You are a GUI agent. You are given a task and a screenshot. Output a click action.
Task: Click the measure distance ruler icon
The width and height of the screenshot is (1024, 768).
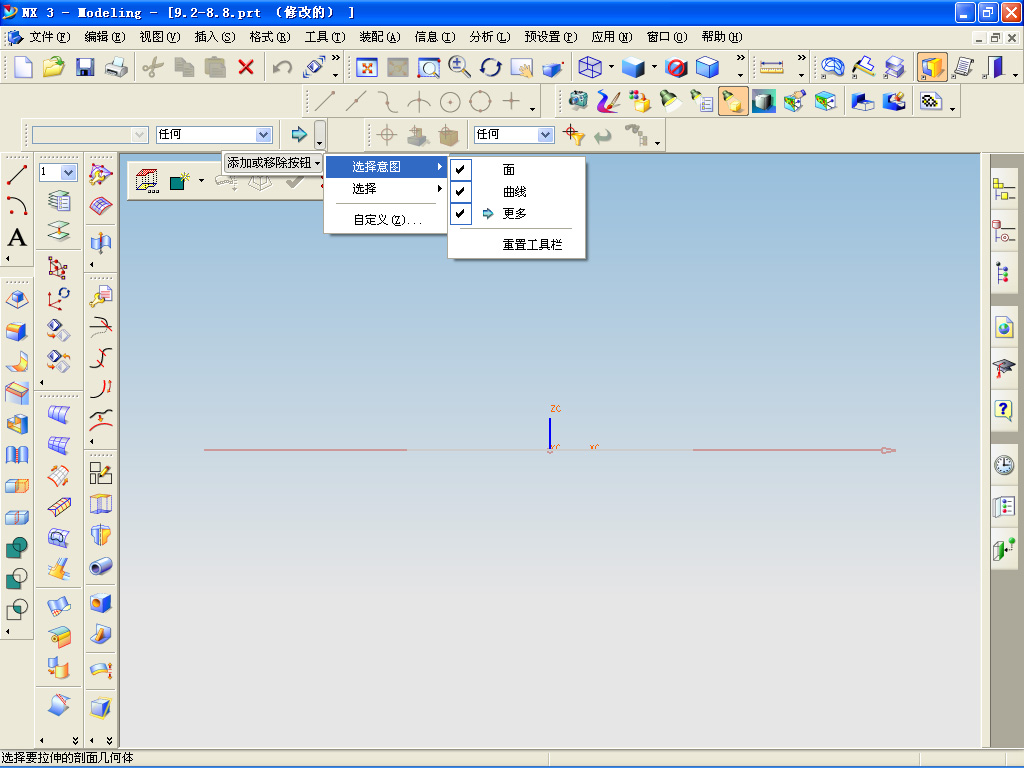pyautogui.click(x=772, y=67)
